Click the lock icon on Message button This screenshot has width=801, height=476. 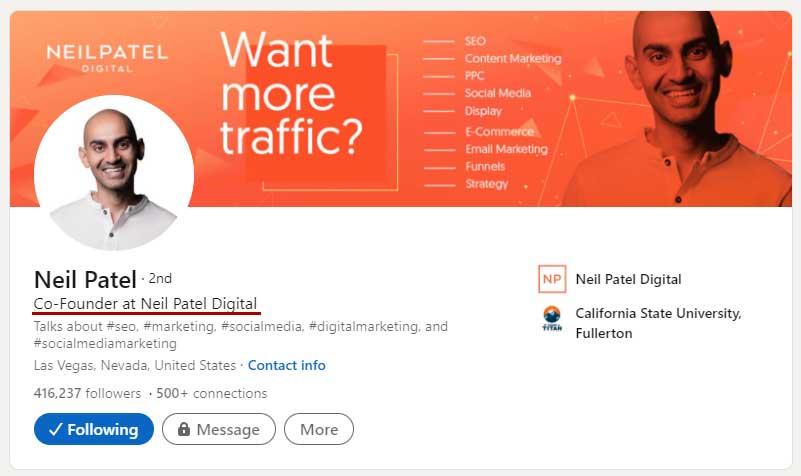tap(183, 430)
